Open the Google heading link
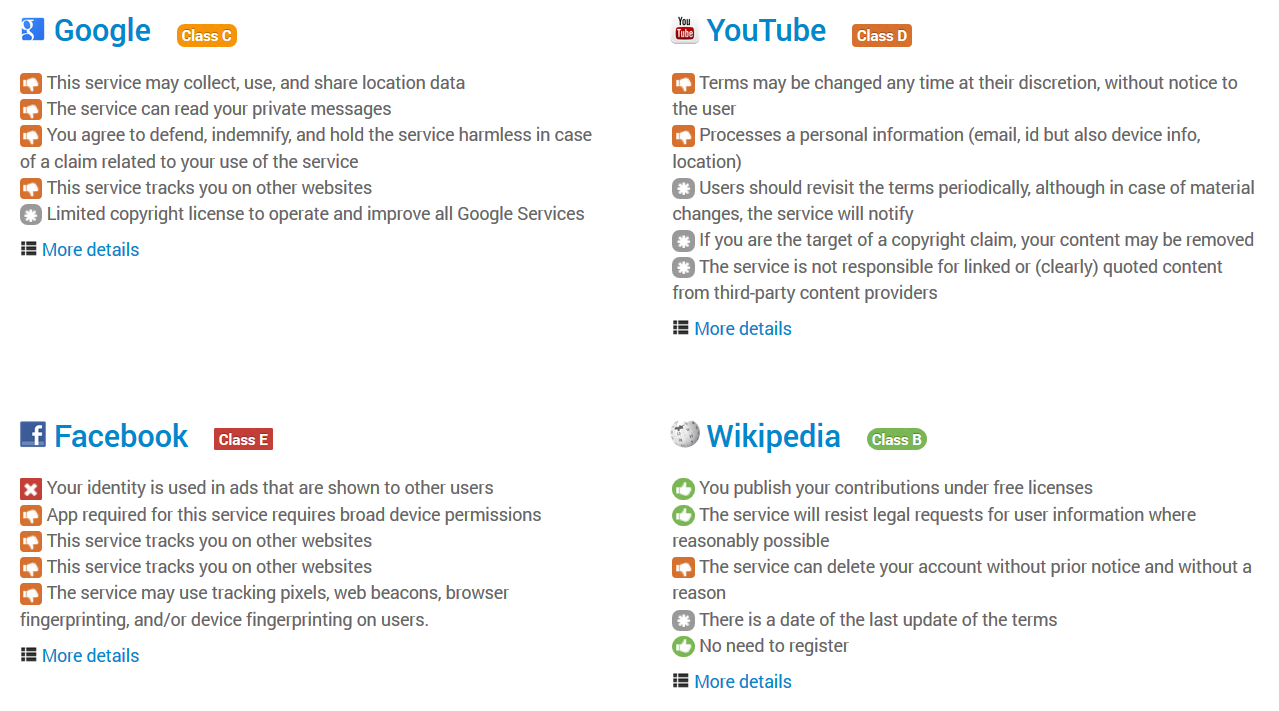The image size is (1279, 711). pos(102,31)
